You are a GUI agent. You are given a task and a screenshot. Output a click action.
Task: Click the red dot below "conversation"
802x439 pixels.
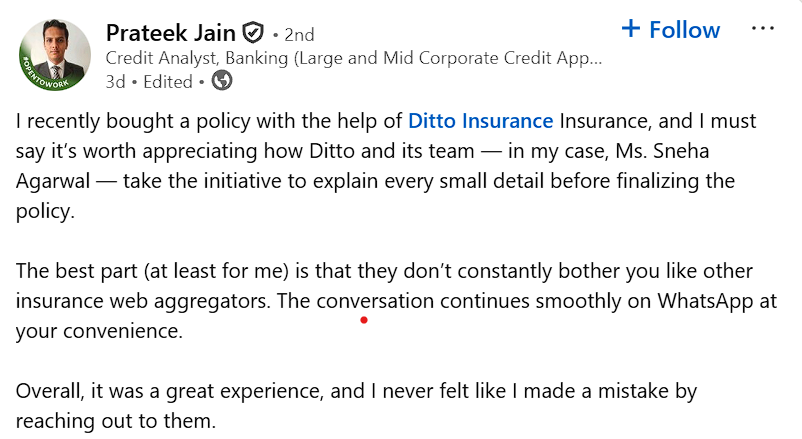[364, 321]
